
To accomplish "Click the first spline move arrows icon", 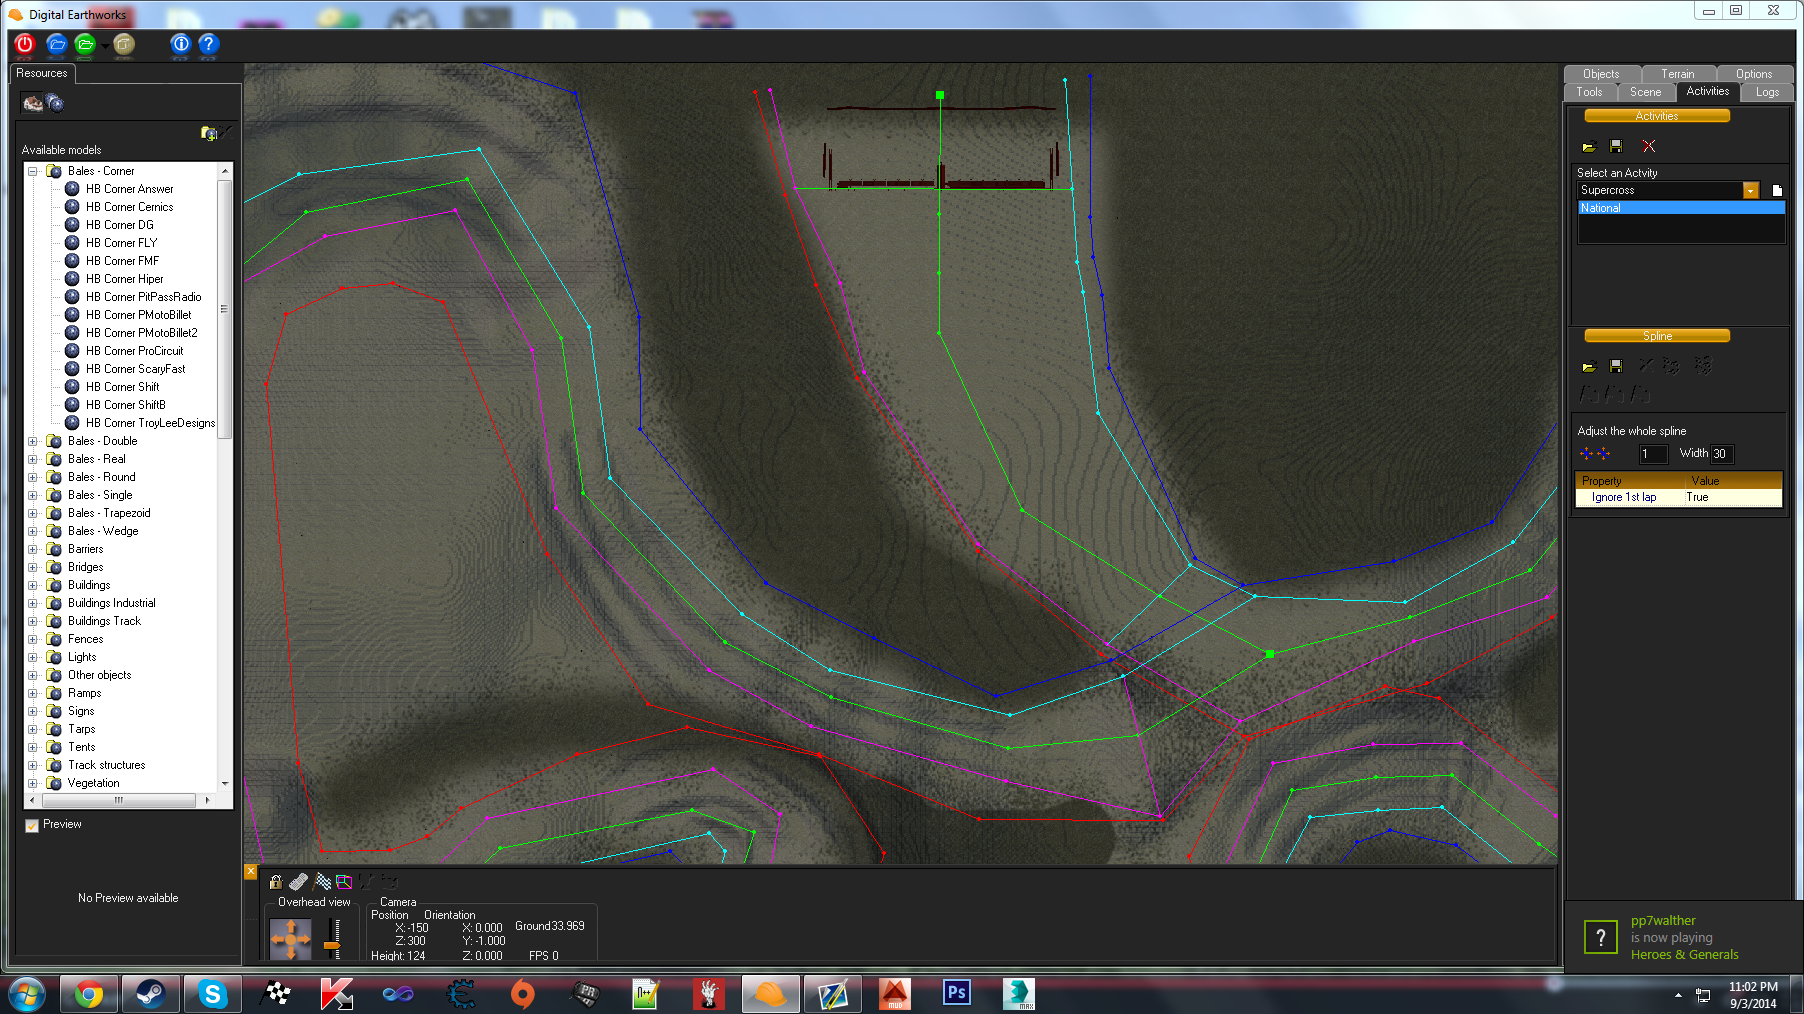I will [x=1587, y=454].
